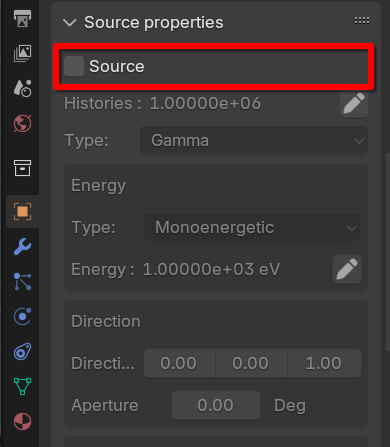Open the Particles properties tab
Viewport: 390px width, 447px height.
coord(22,282)
